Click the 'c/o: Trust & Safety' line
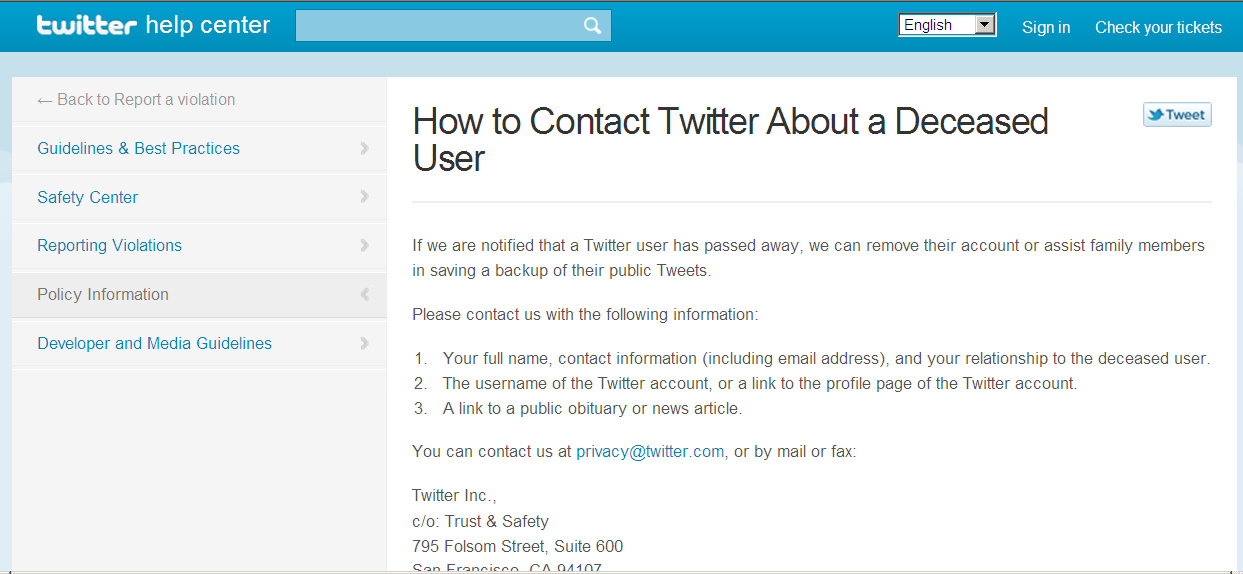The height and width of the screenshot is (574, 1243). 480,521
